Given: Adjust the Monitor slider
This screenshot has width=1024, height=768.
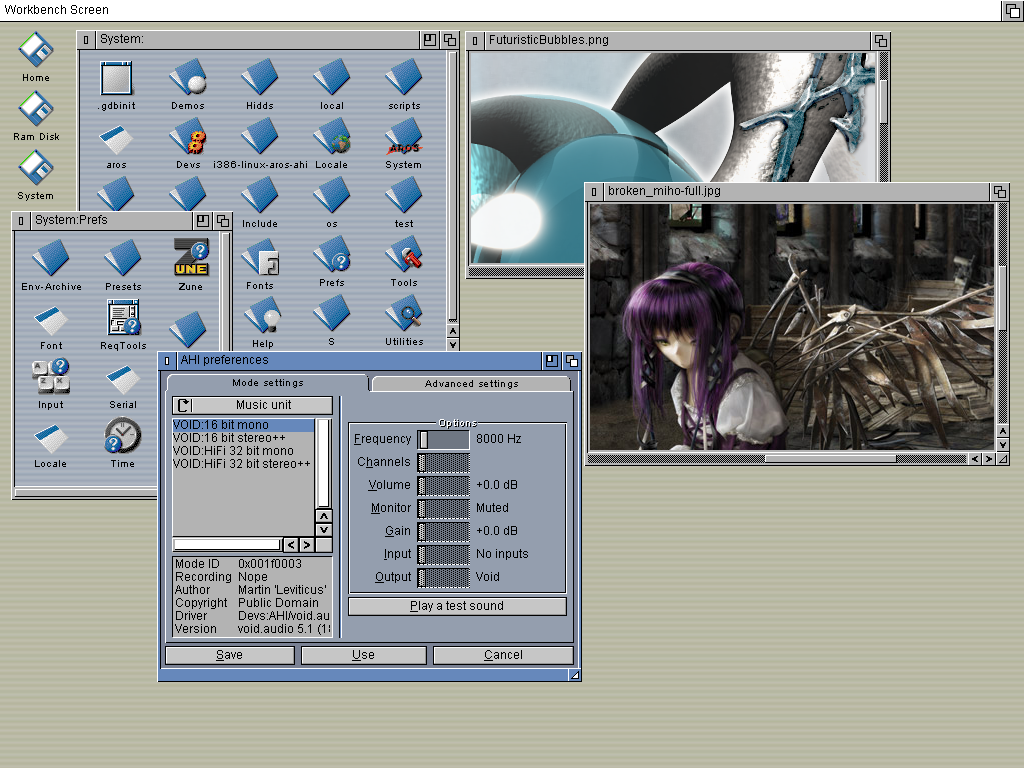Looking at the screenshot, I should [x=443, y=508].
